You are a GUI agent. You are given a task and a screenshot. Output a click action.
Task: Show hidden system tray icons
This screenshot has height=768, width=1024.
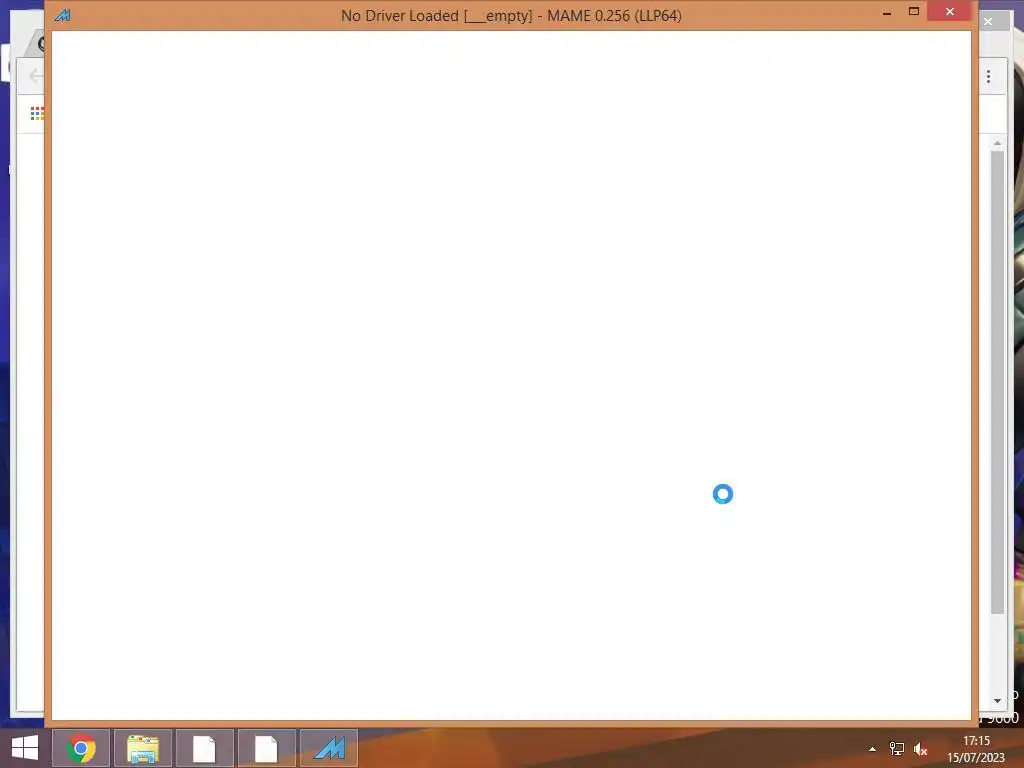point(872,749)
